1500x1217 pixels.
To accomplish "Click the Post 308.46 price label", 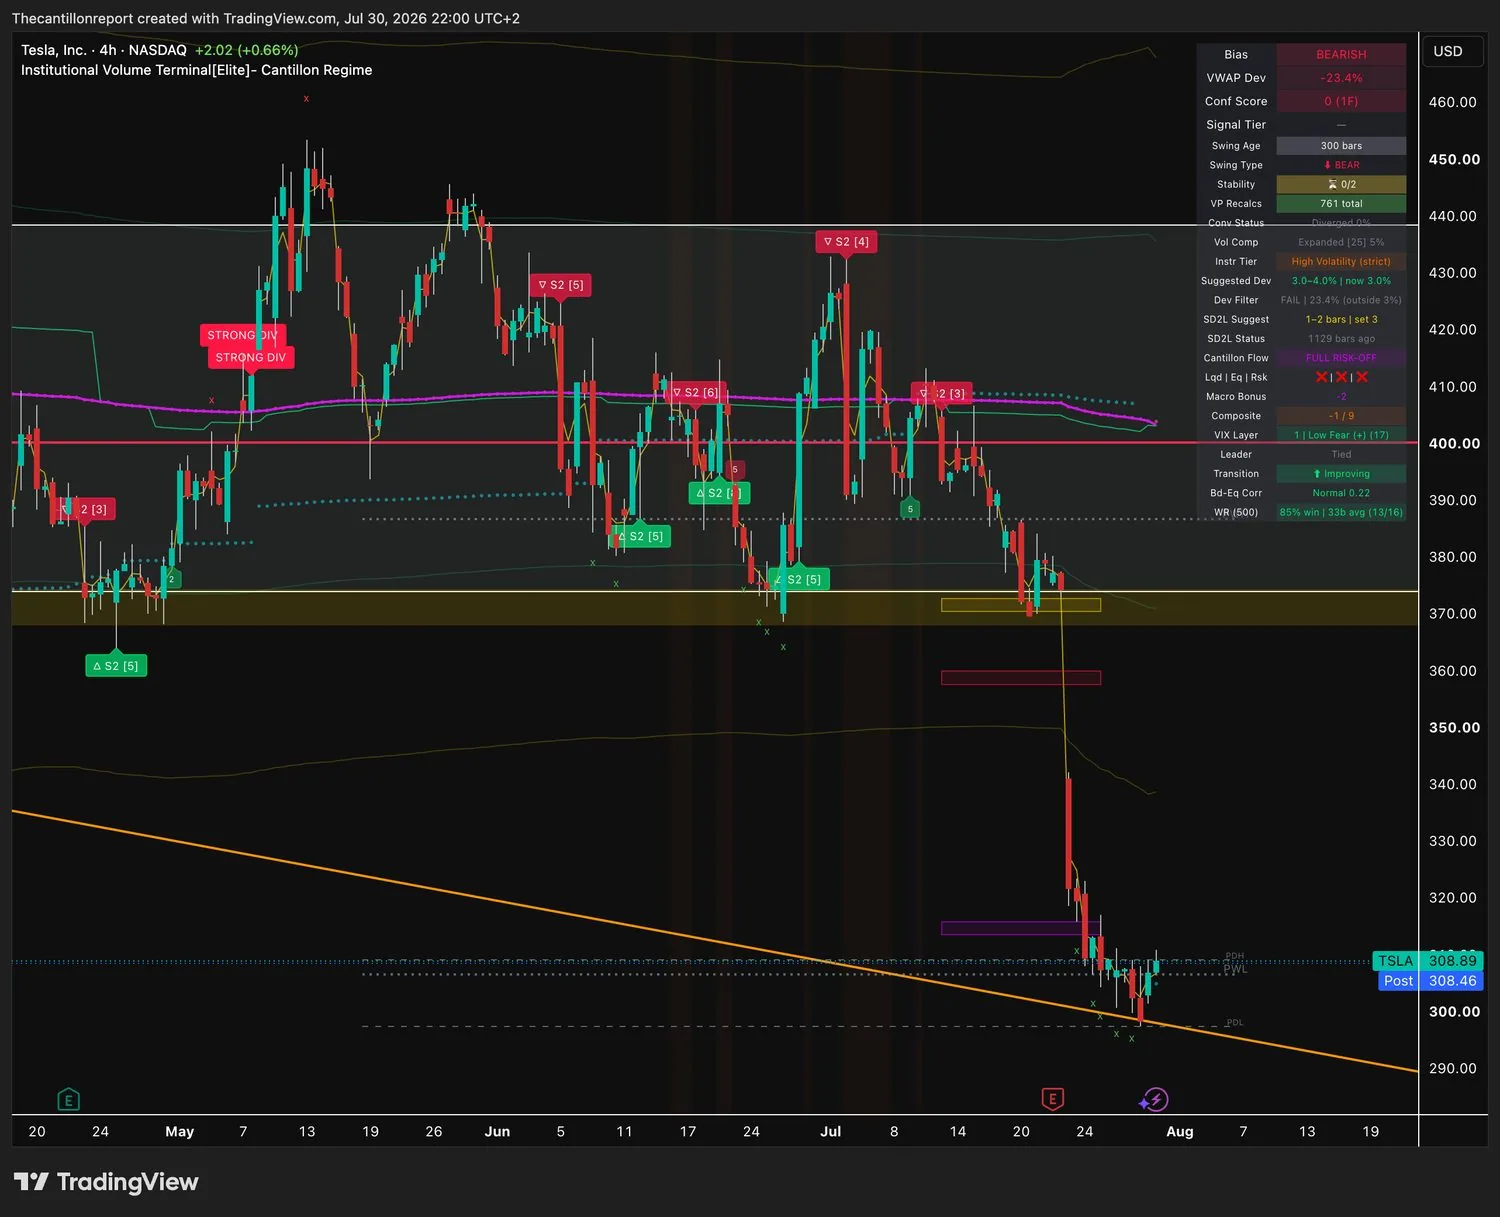I will click(x=1430, y=981).
